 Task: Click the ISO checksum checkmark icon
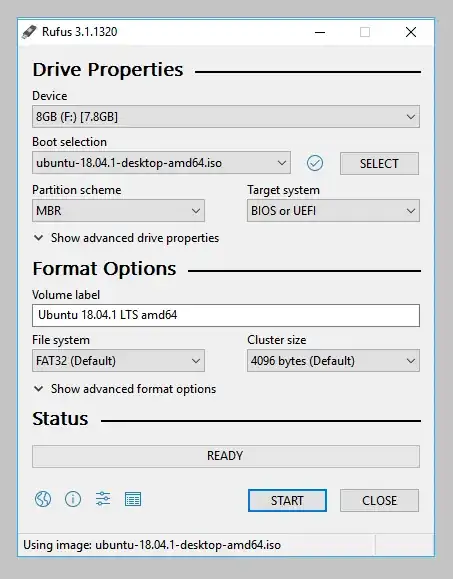click(315, 163)
